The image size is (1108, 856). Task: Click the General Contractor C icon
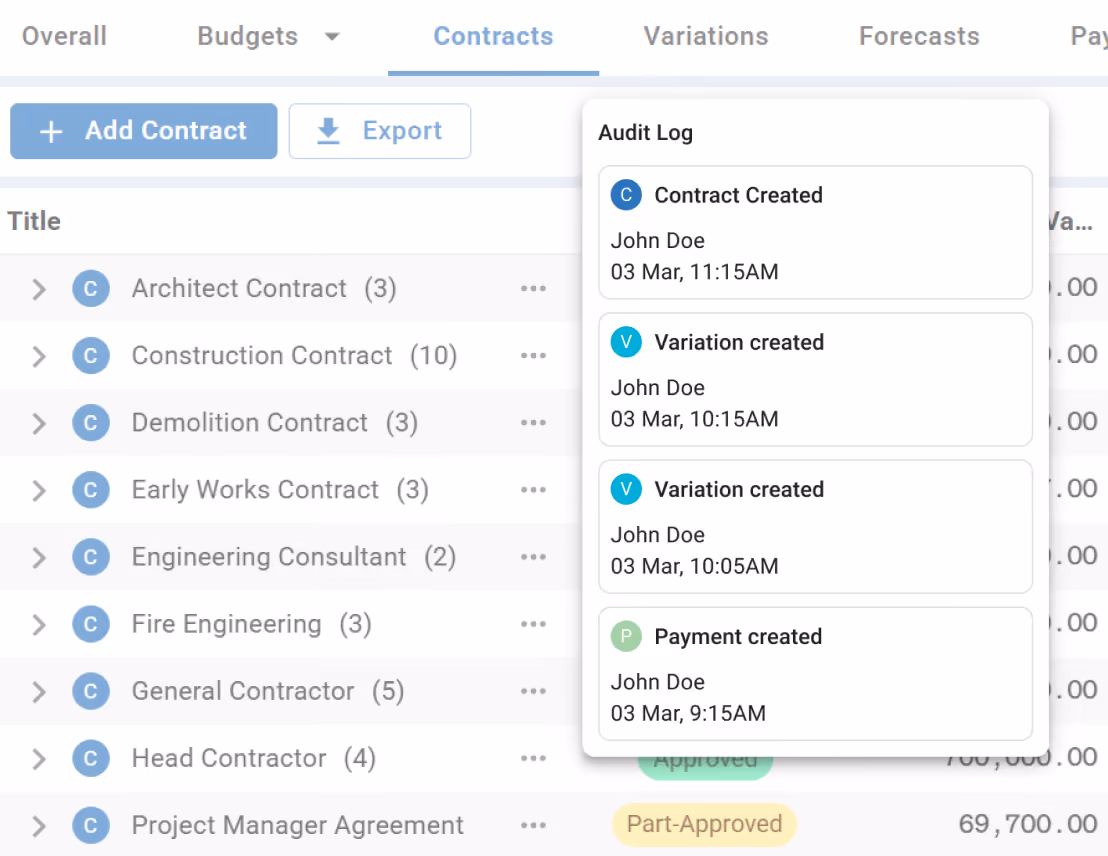tap(90, 691)
